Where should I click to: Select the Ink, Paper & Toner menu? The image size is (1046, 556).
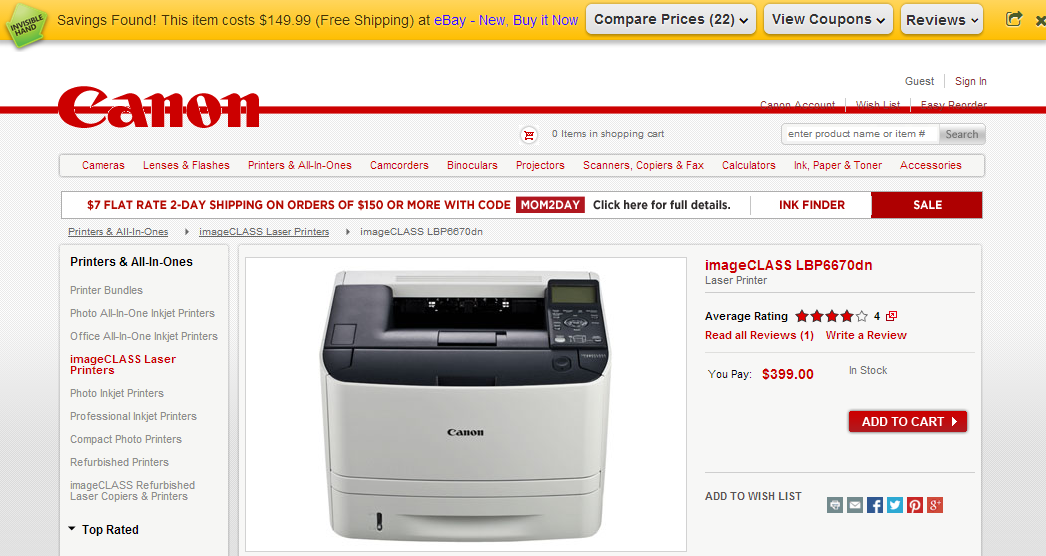tap(837, 166)
